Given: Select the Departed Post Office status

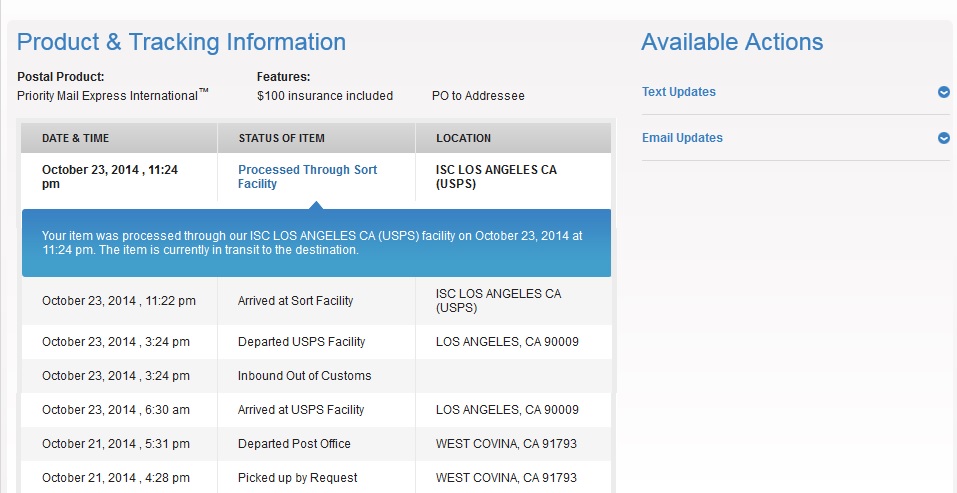Looking at the screenshot, I should (294, 444).
